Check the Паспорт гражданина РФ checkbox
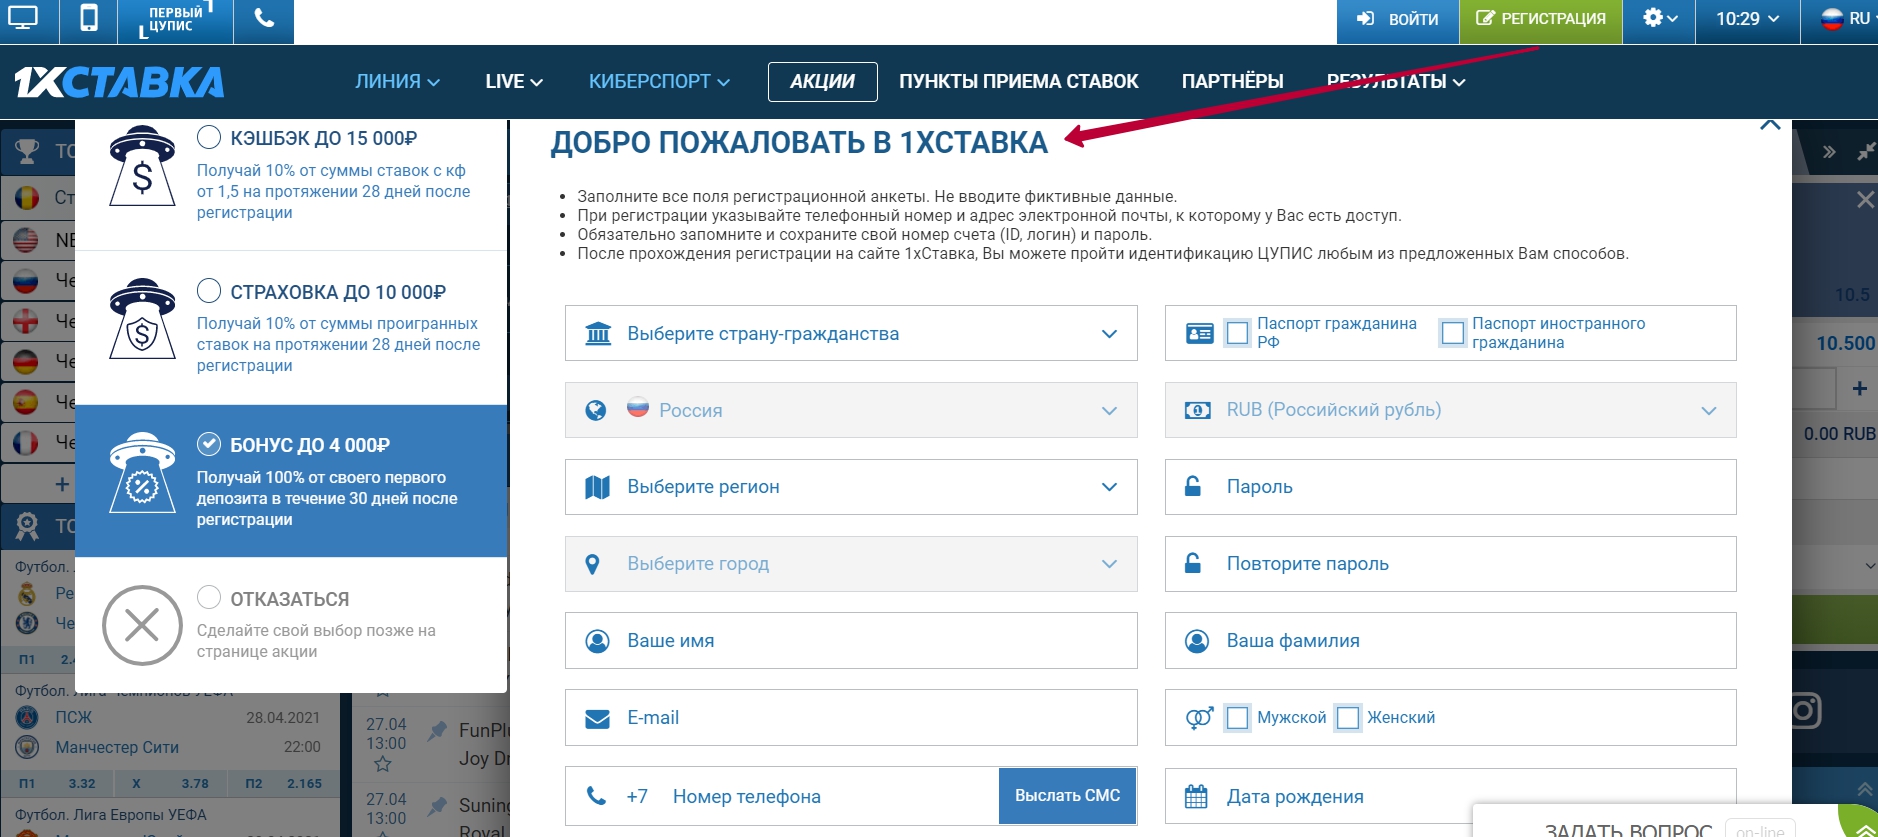The height and width of the screenshot is (837, 1878). point(1237,333)
